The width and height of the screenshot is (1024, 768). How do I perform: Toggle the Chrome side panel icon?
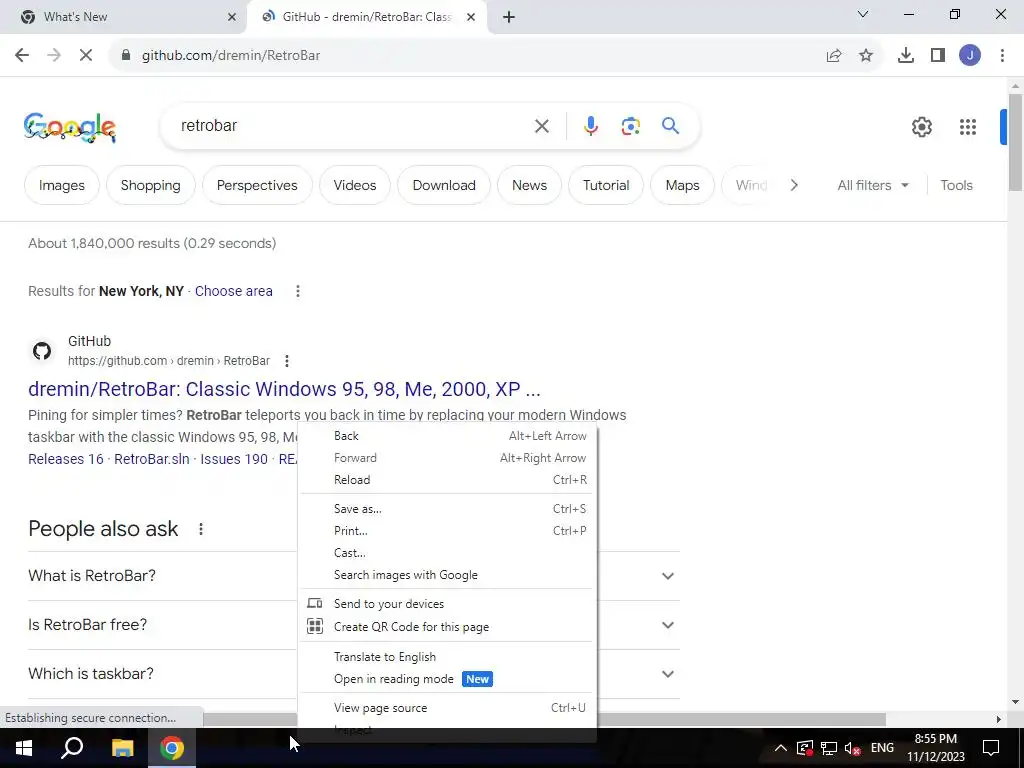pyautogui.click(x=938, y=56)
